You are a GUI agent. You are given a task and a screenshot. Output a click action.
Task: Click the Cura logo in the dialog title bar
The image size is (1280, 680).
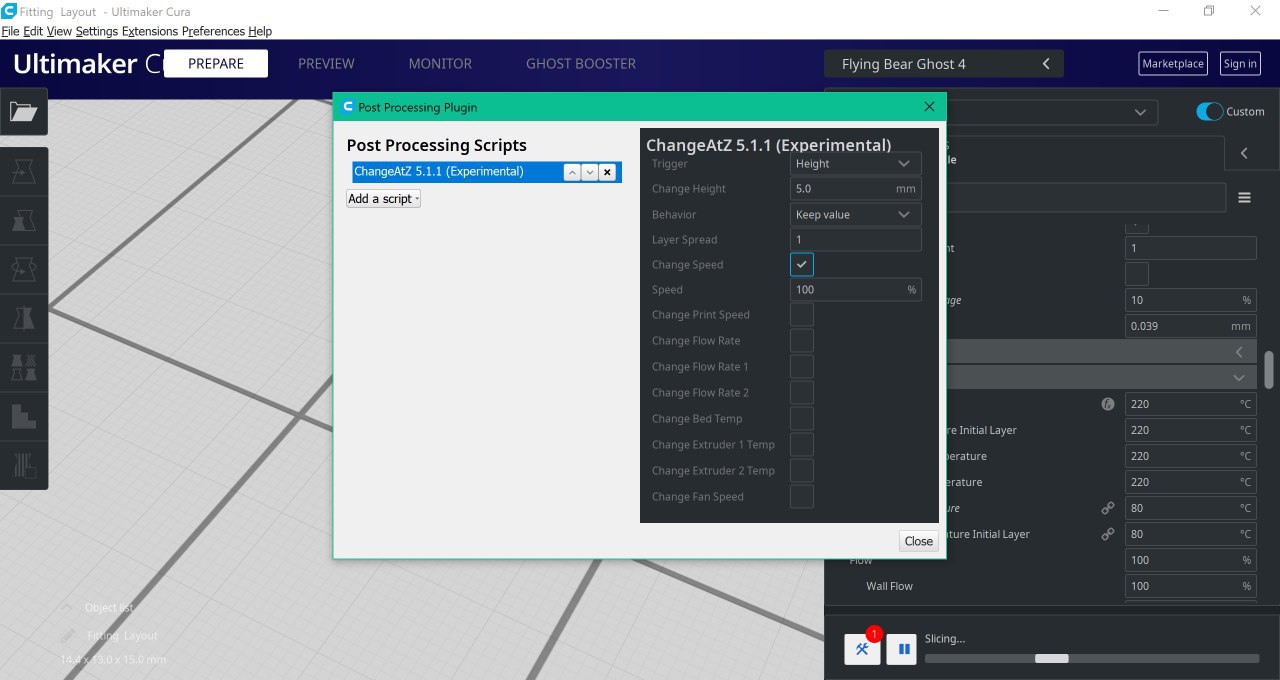348,107
